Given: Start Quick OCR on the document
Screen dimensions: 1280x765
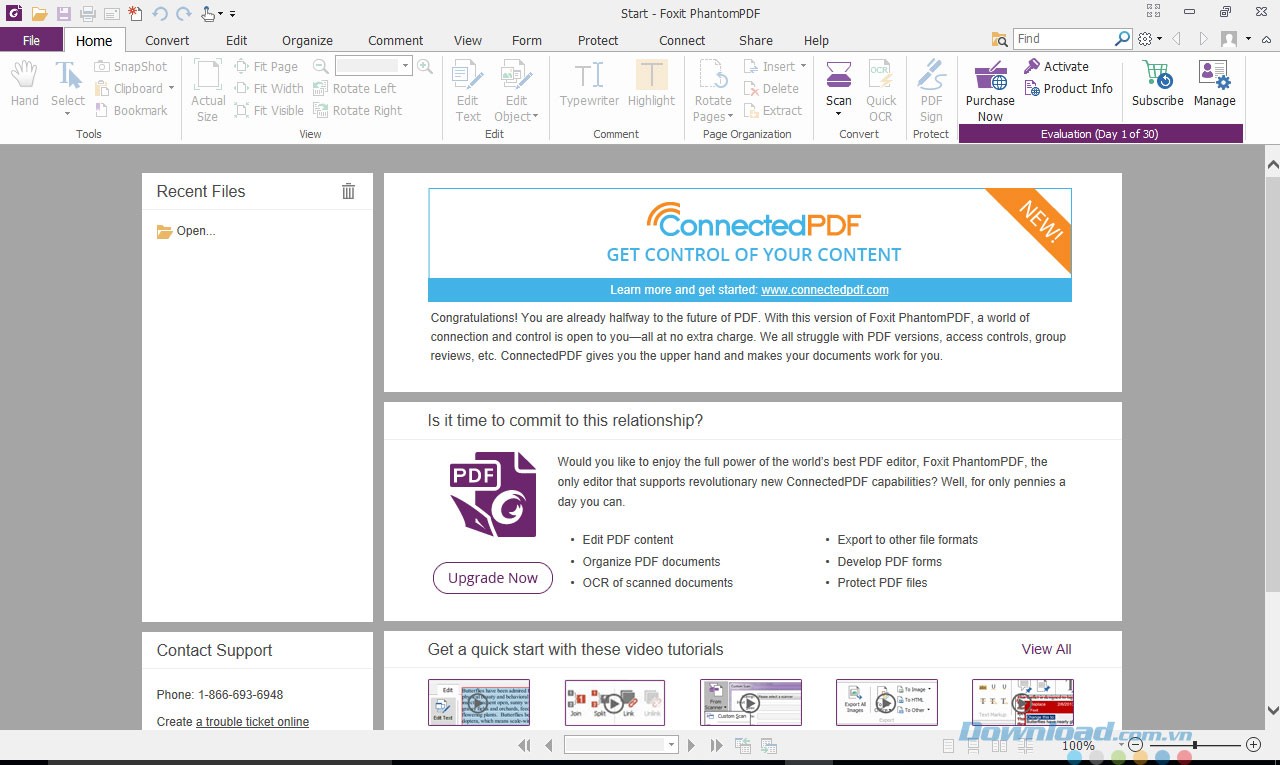Looking at the screenshot, I should pyautogui.click(x=880, y=87).
